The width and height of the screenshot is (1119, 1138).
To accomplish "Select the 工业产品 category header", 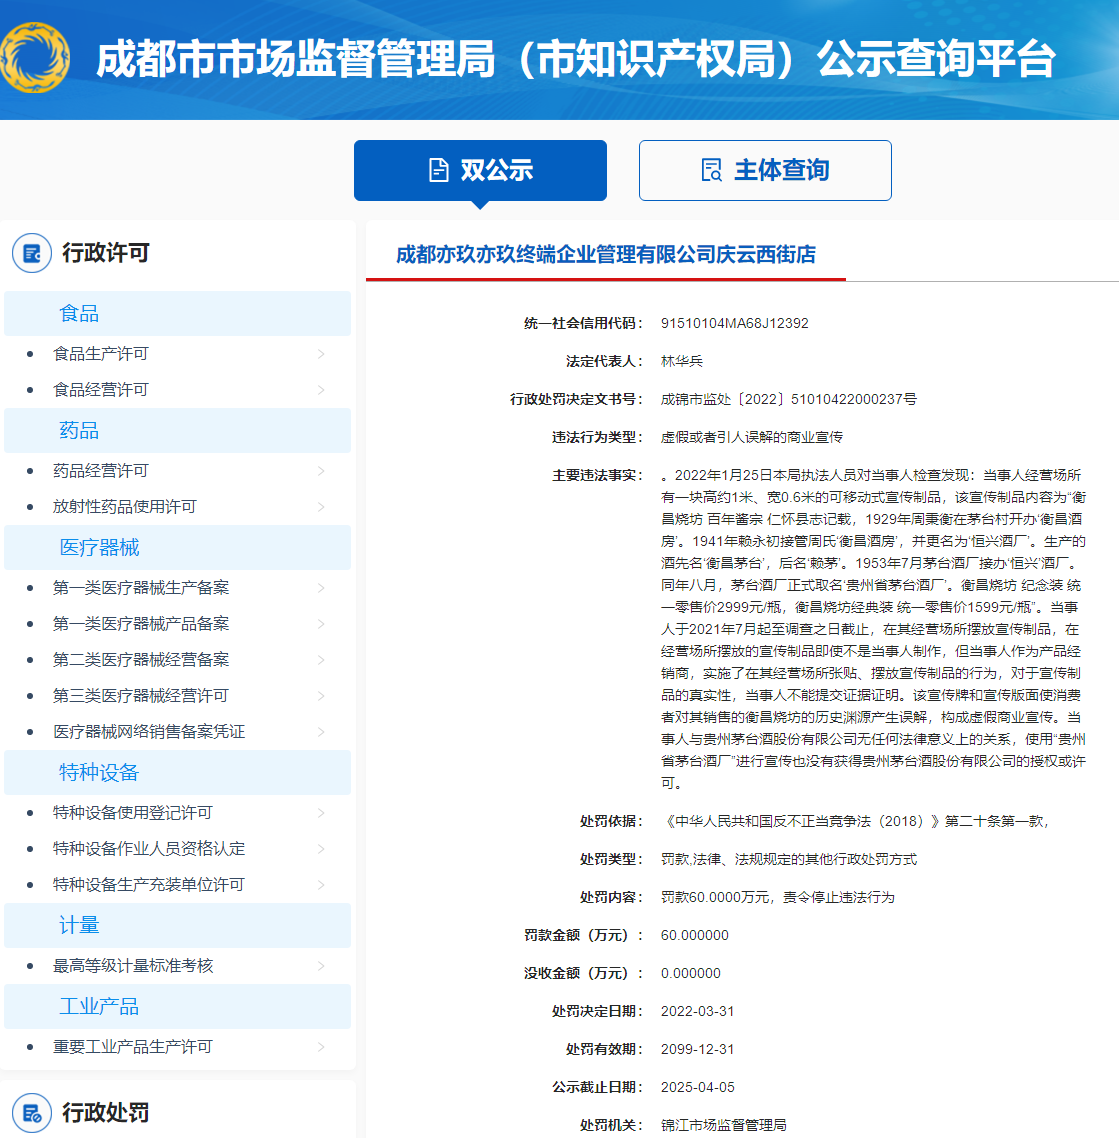I will click(177, 1007).
